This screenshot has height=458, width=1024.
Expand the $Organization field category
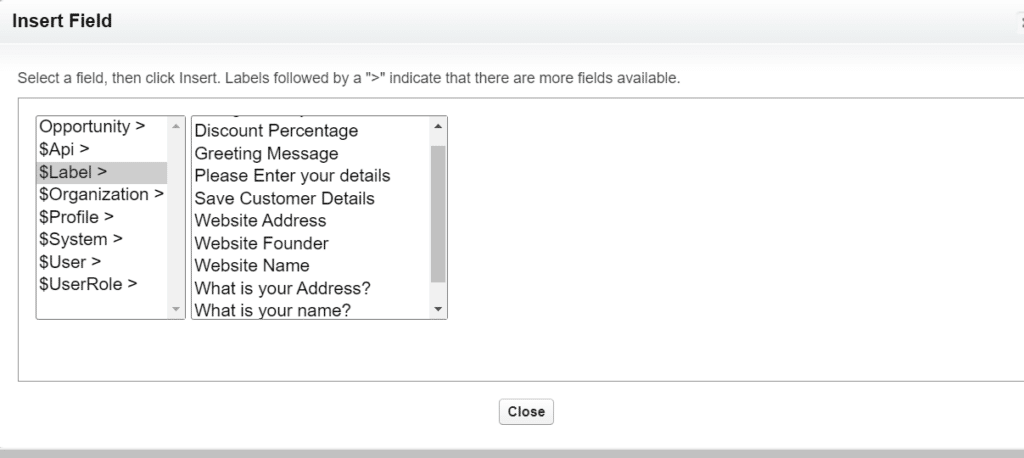pyautogui.click(x=101, y=194)
